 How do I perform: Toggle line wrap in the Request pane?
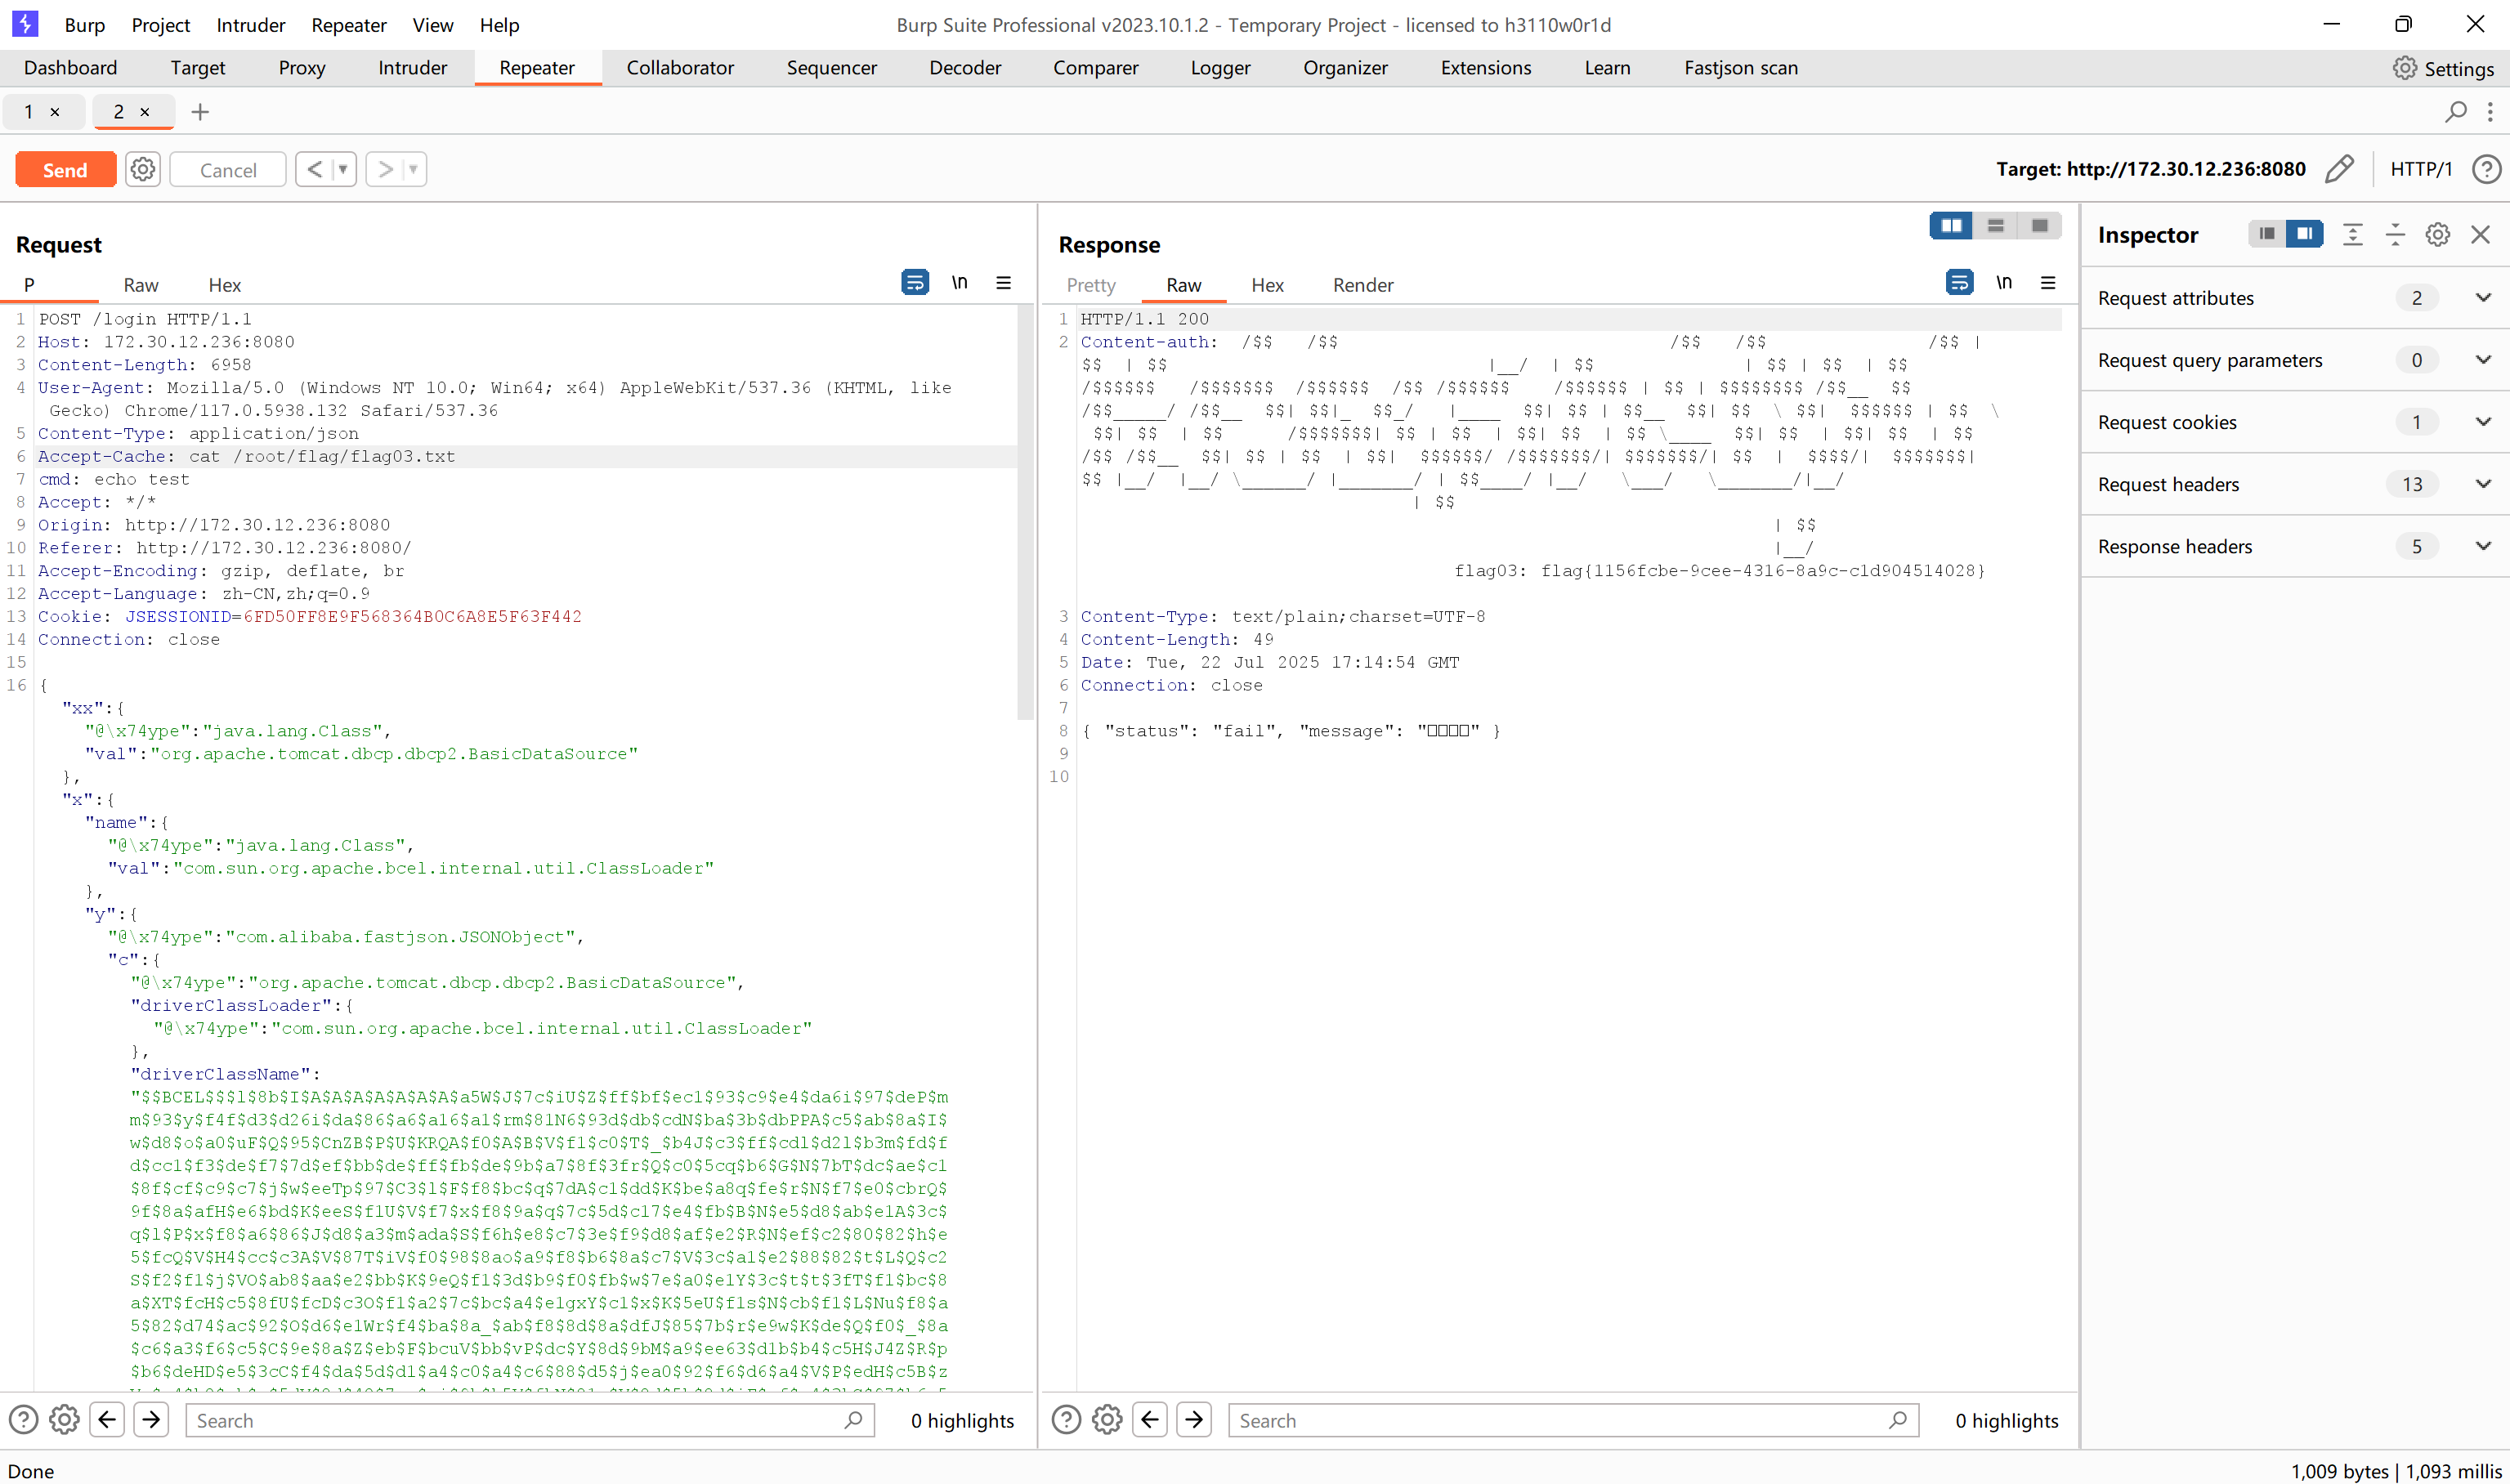(x=914, y=283)
